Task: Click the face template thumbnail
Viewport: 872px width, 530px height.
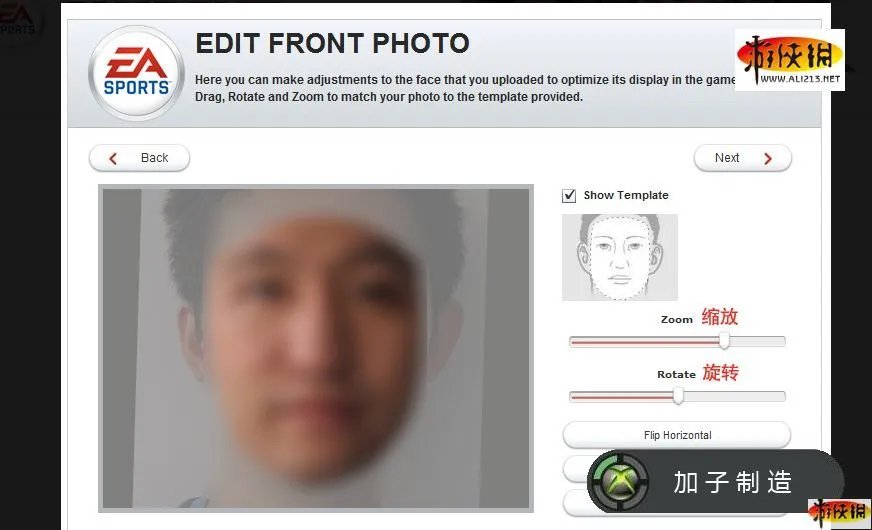Action: (x=620, y=257)
